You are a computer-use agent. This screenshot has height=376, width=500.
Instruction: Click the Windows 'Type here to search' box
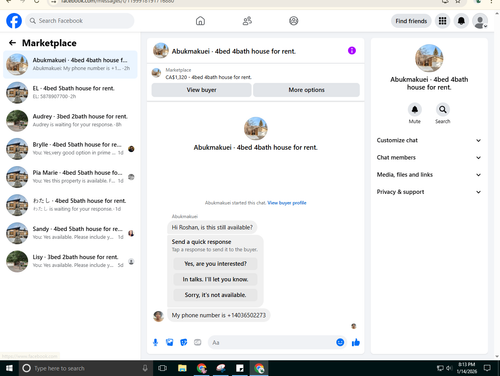(x=86, y=368)
